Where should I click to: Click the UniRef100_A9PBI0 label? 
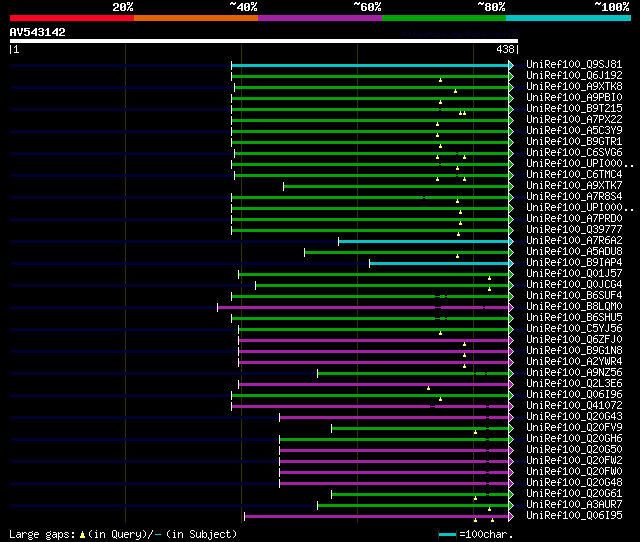[574, 98]
